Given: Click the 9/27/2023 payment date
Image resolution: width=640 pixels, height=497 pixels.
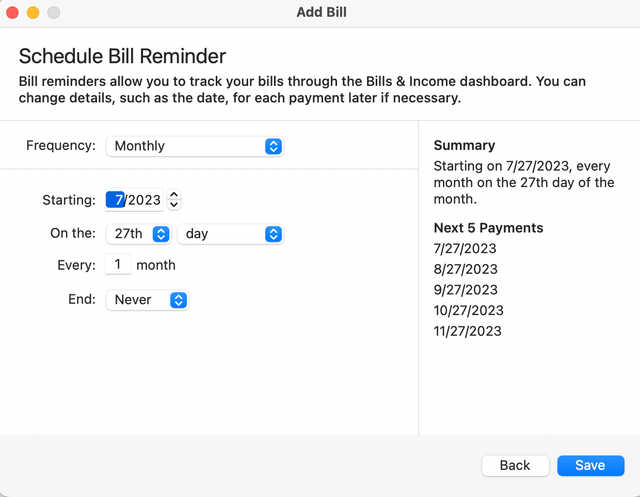Looking at the screenshot, I should point(465,290).
